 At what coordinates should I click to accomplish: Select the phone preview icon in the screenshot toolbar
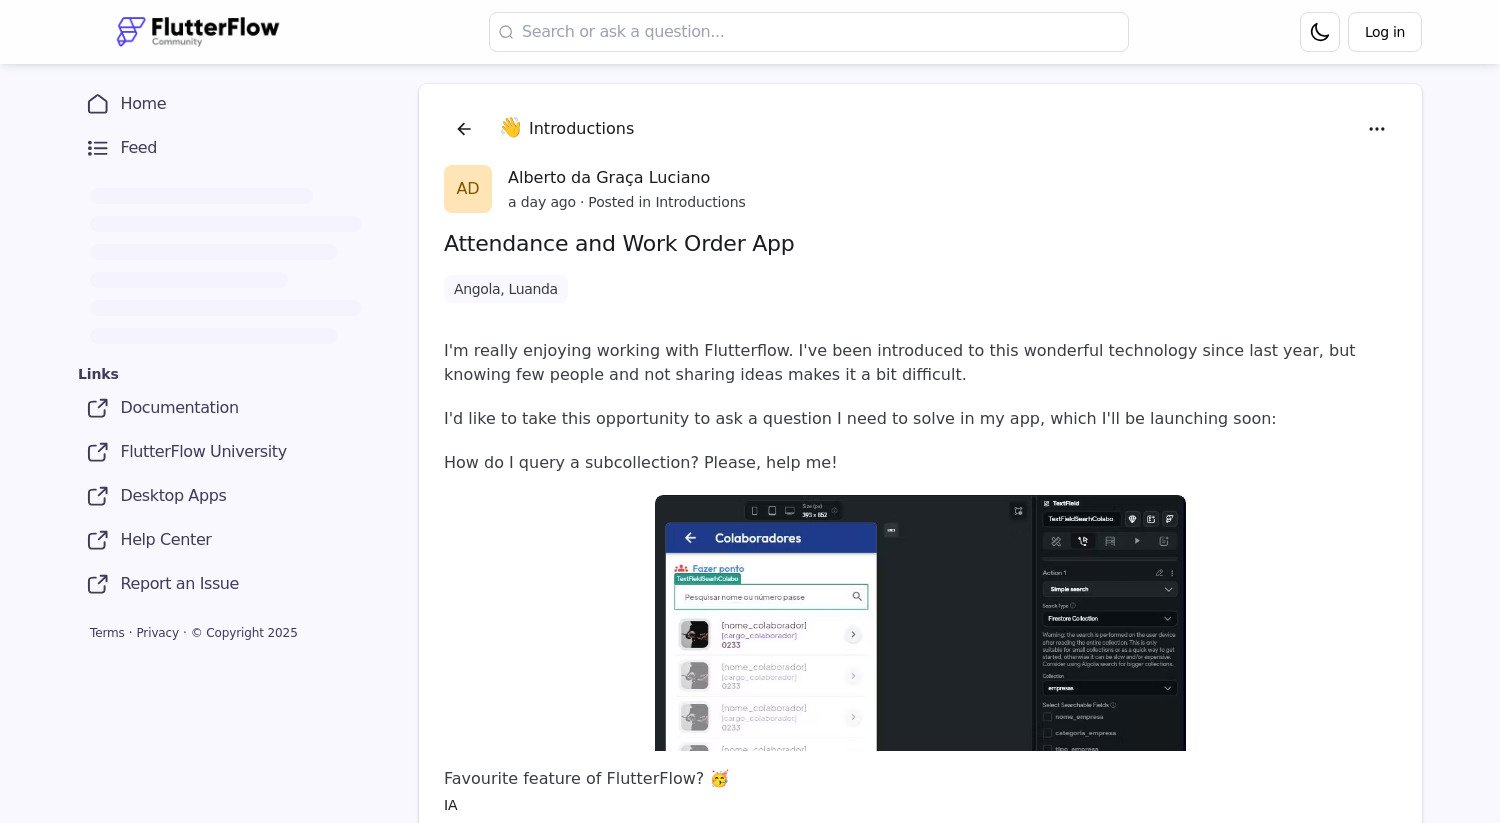pos(754,511)
